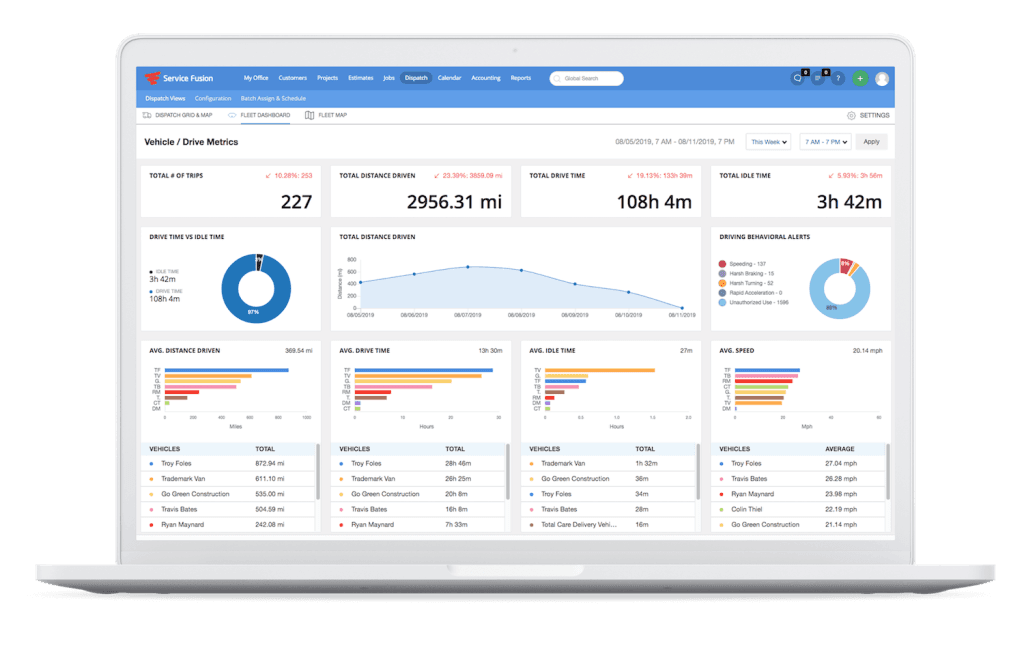Open chat messages via speech bubble icon
Viewport: 1024px width, 650px height.
click(798, 77)
